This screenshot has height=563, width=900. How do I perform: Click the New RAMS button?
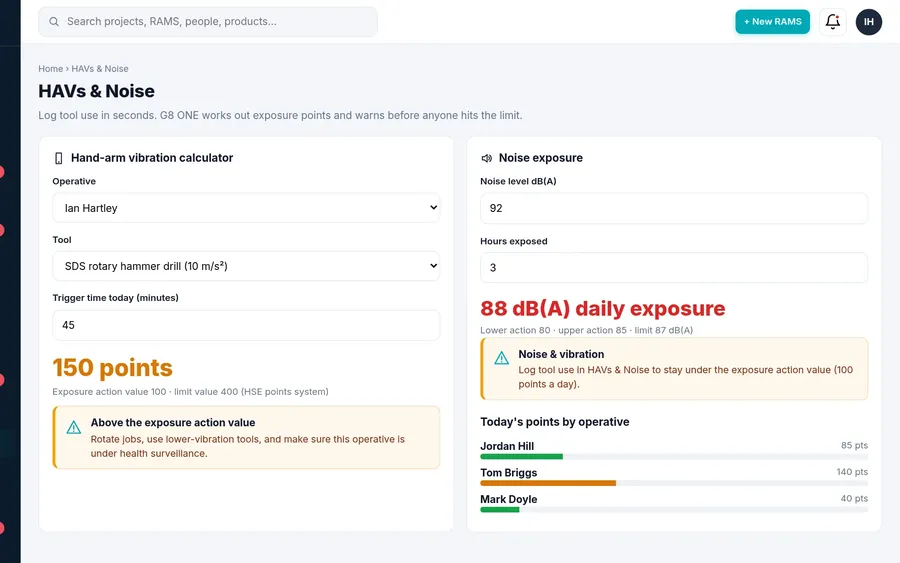click(x=773, y=22)
